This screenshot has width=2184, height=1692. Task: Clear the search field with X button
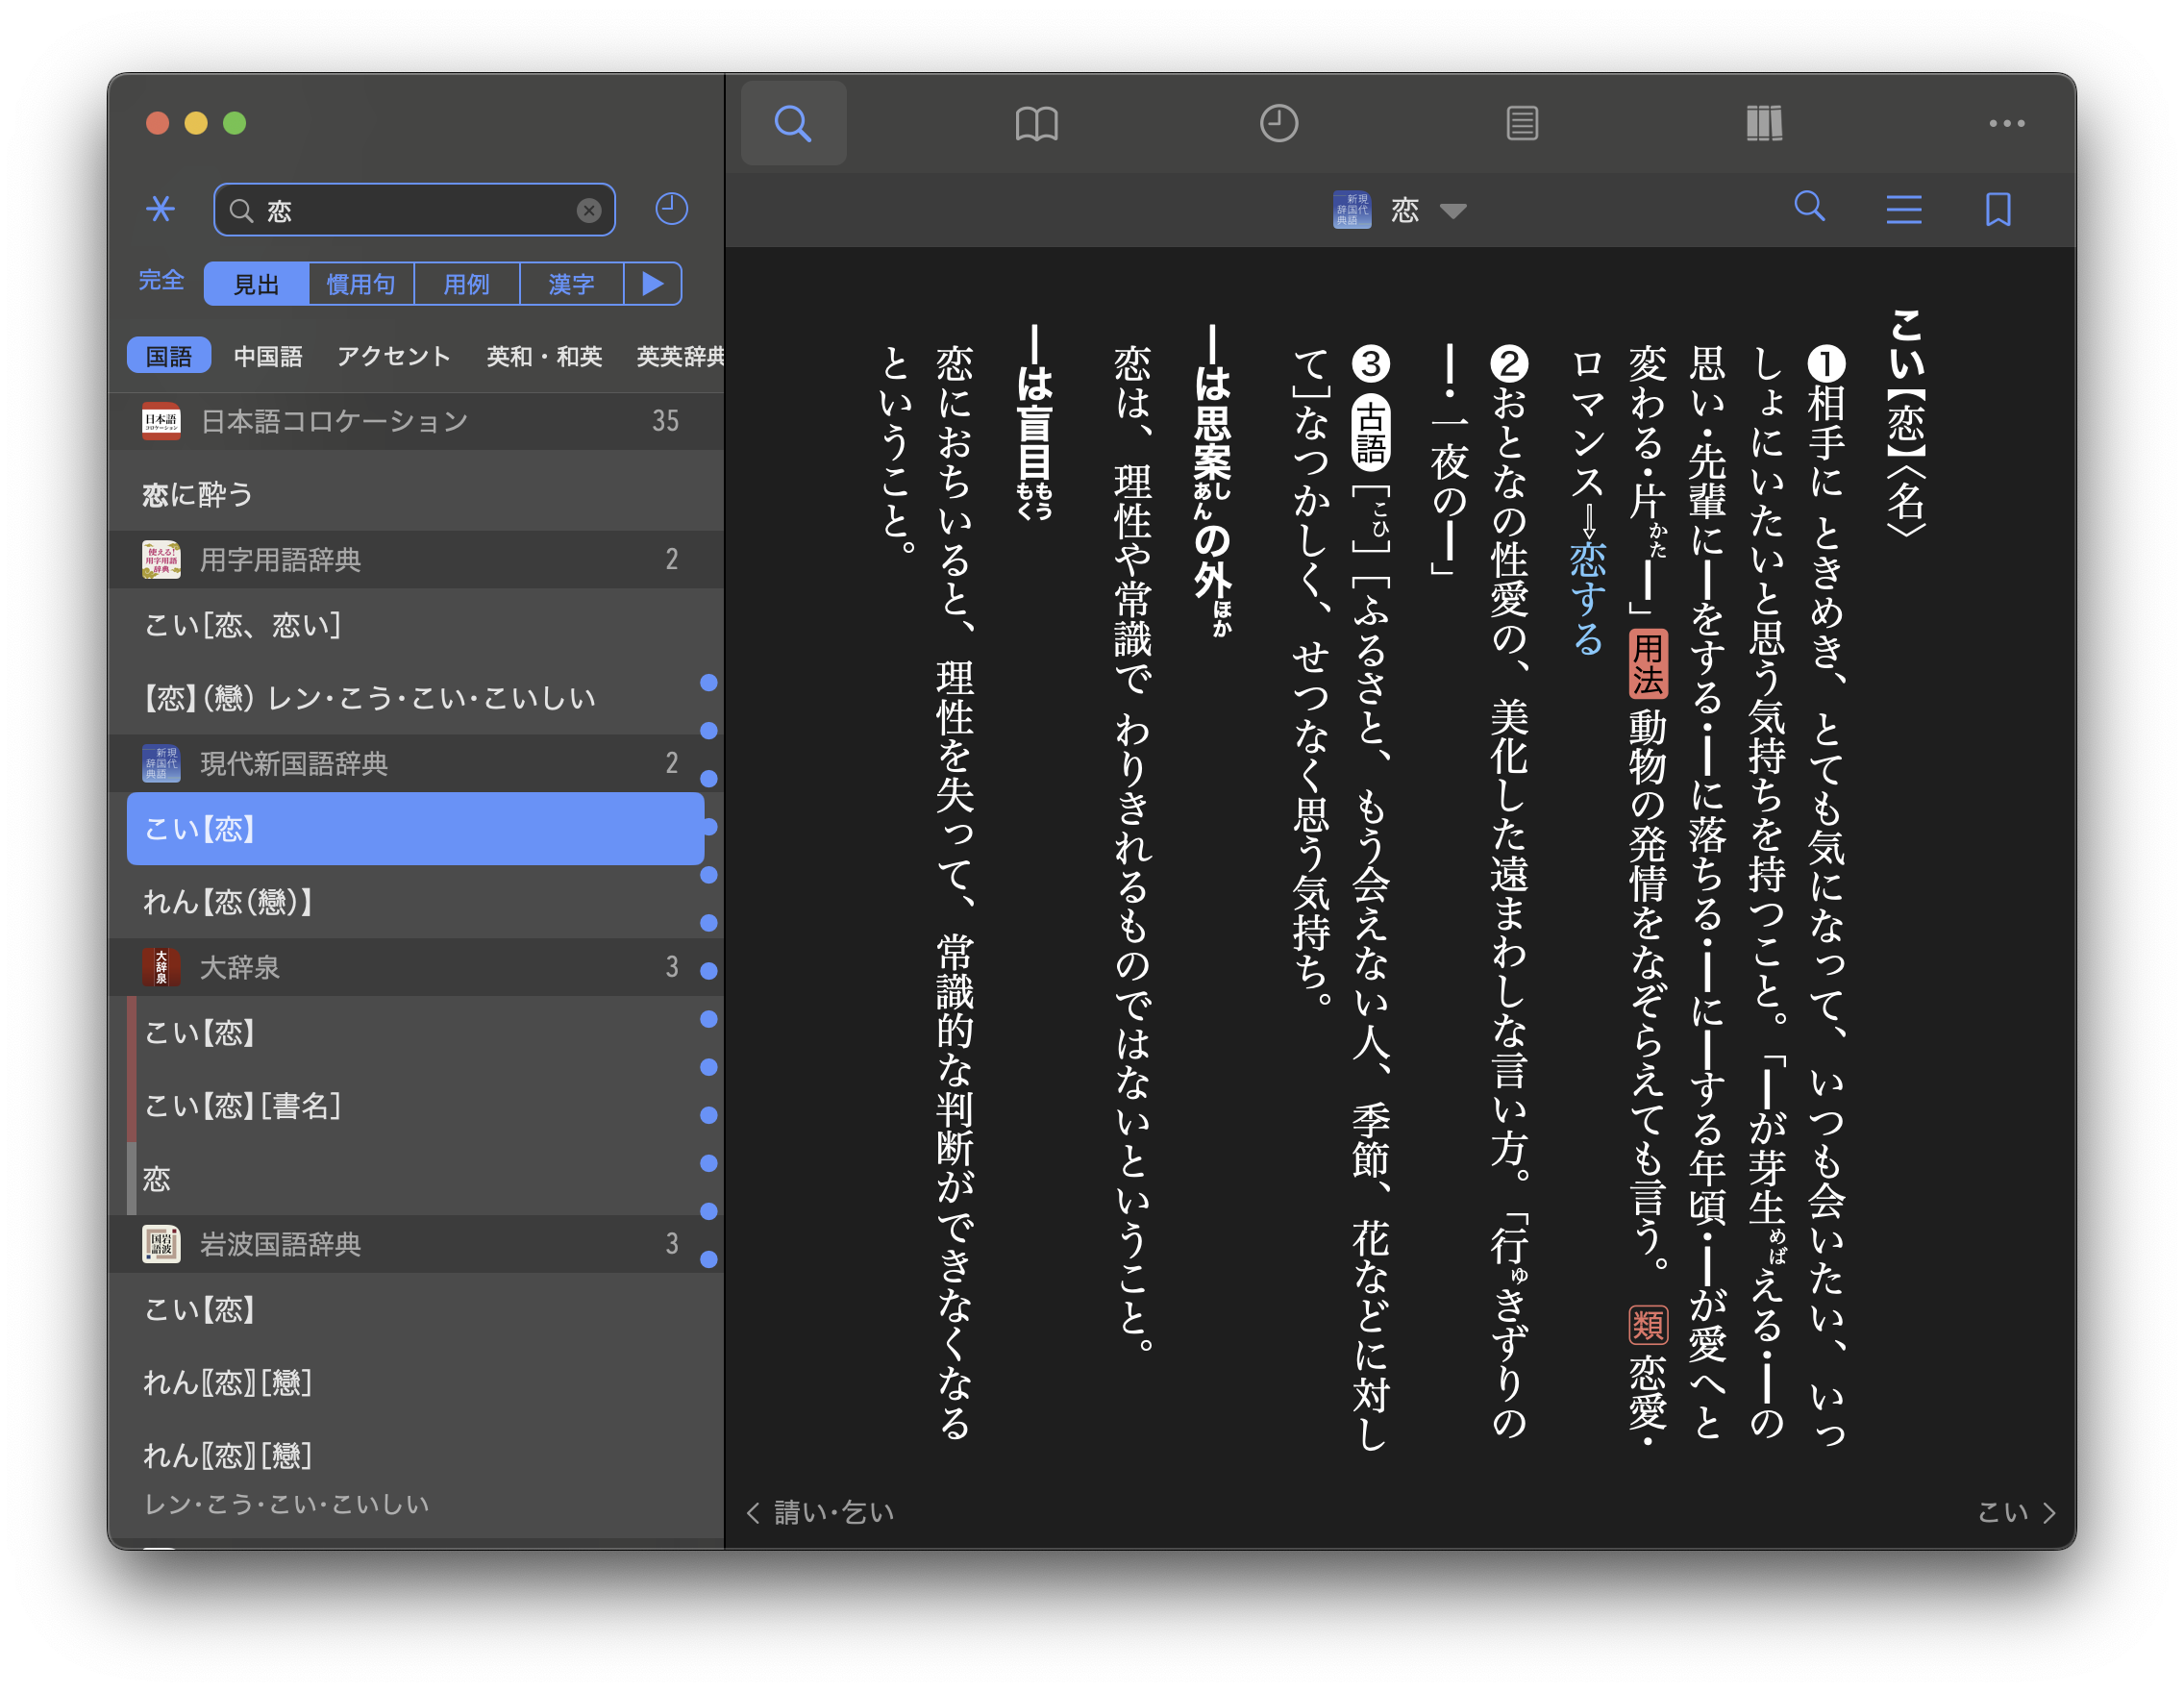589,210
